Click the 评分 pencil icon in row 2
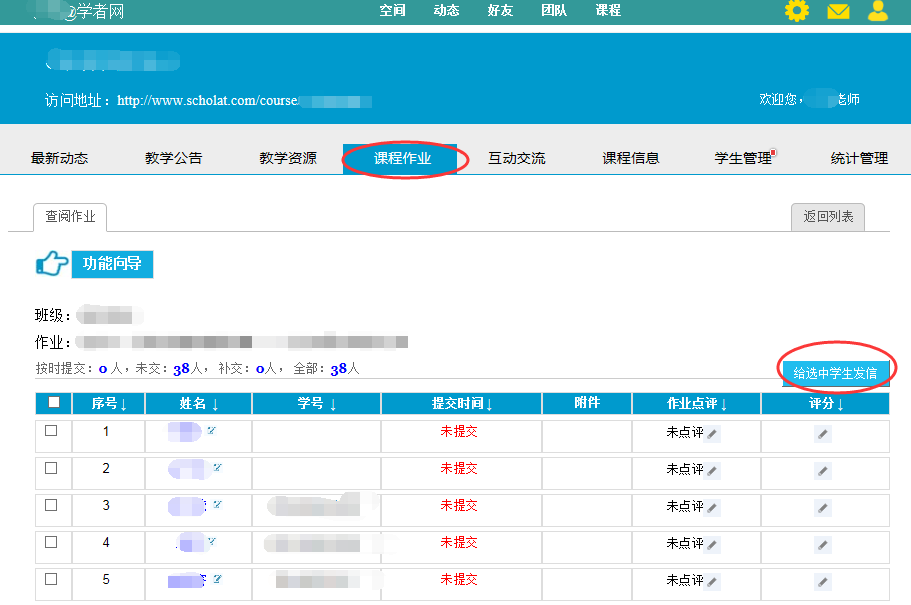The image size is (911, 605). tap(822, 471)
